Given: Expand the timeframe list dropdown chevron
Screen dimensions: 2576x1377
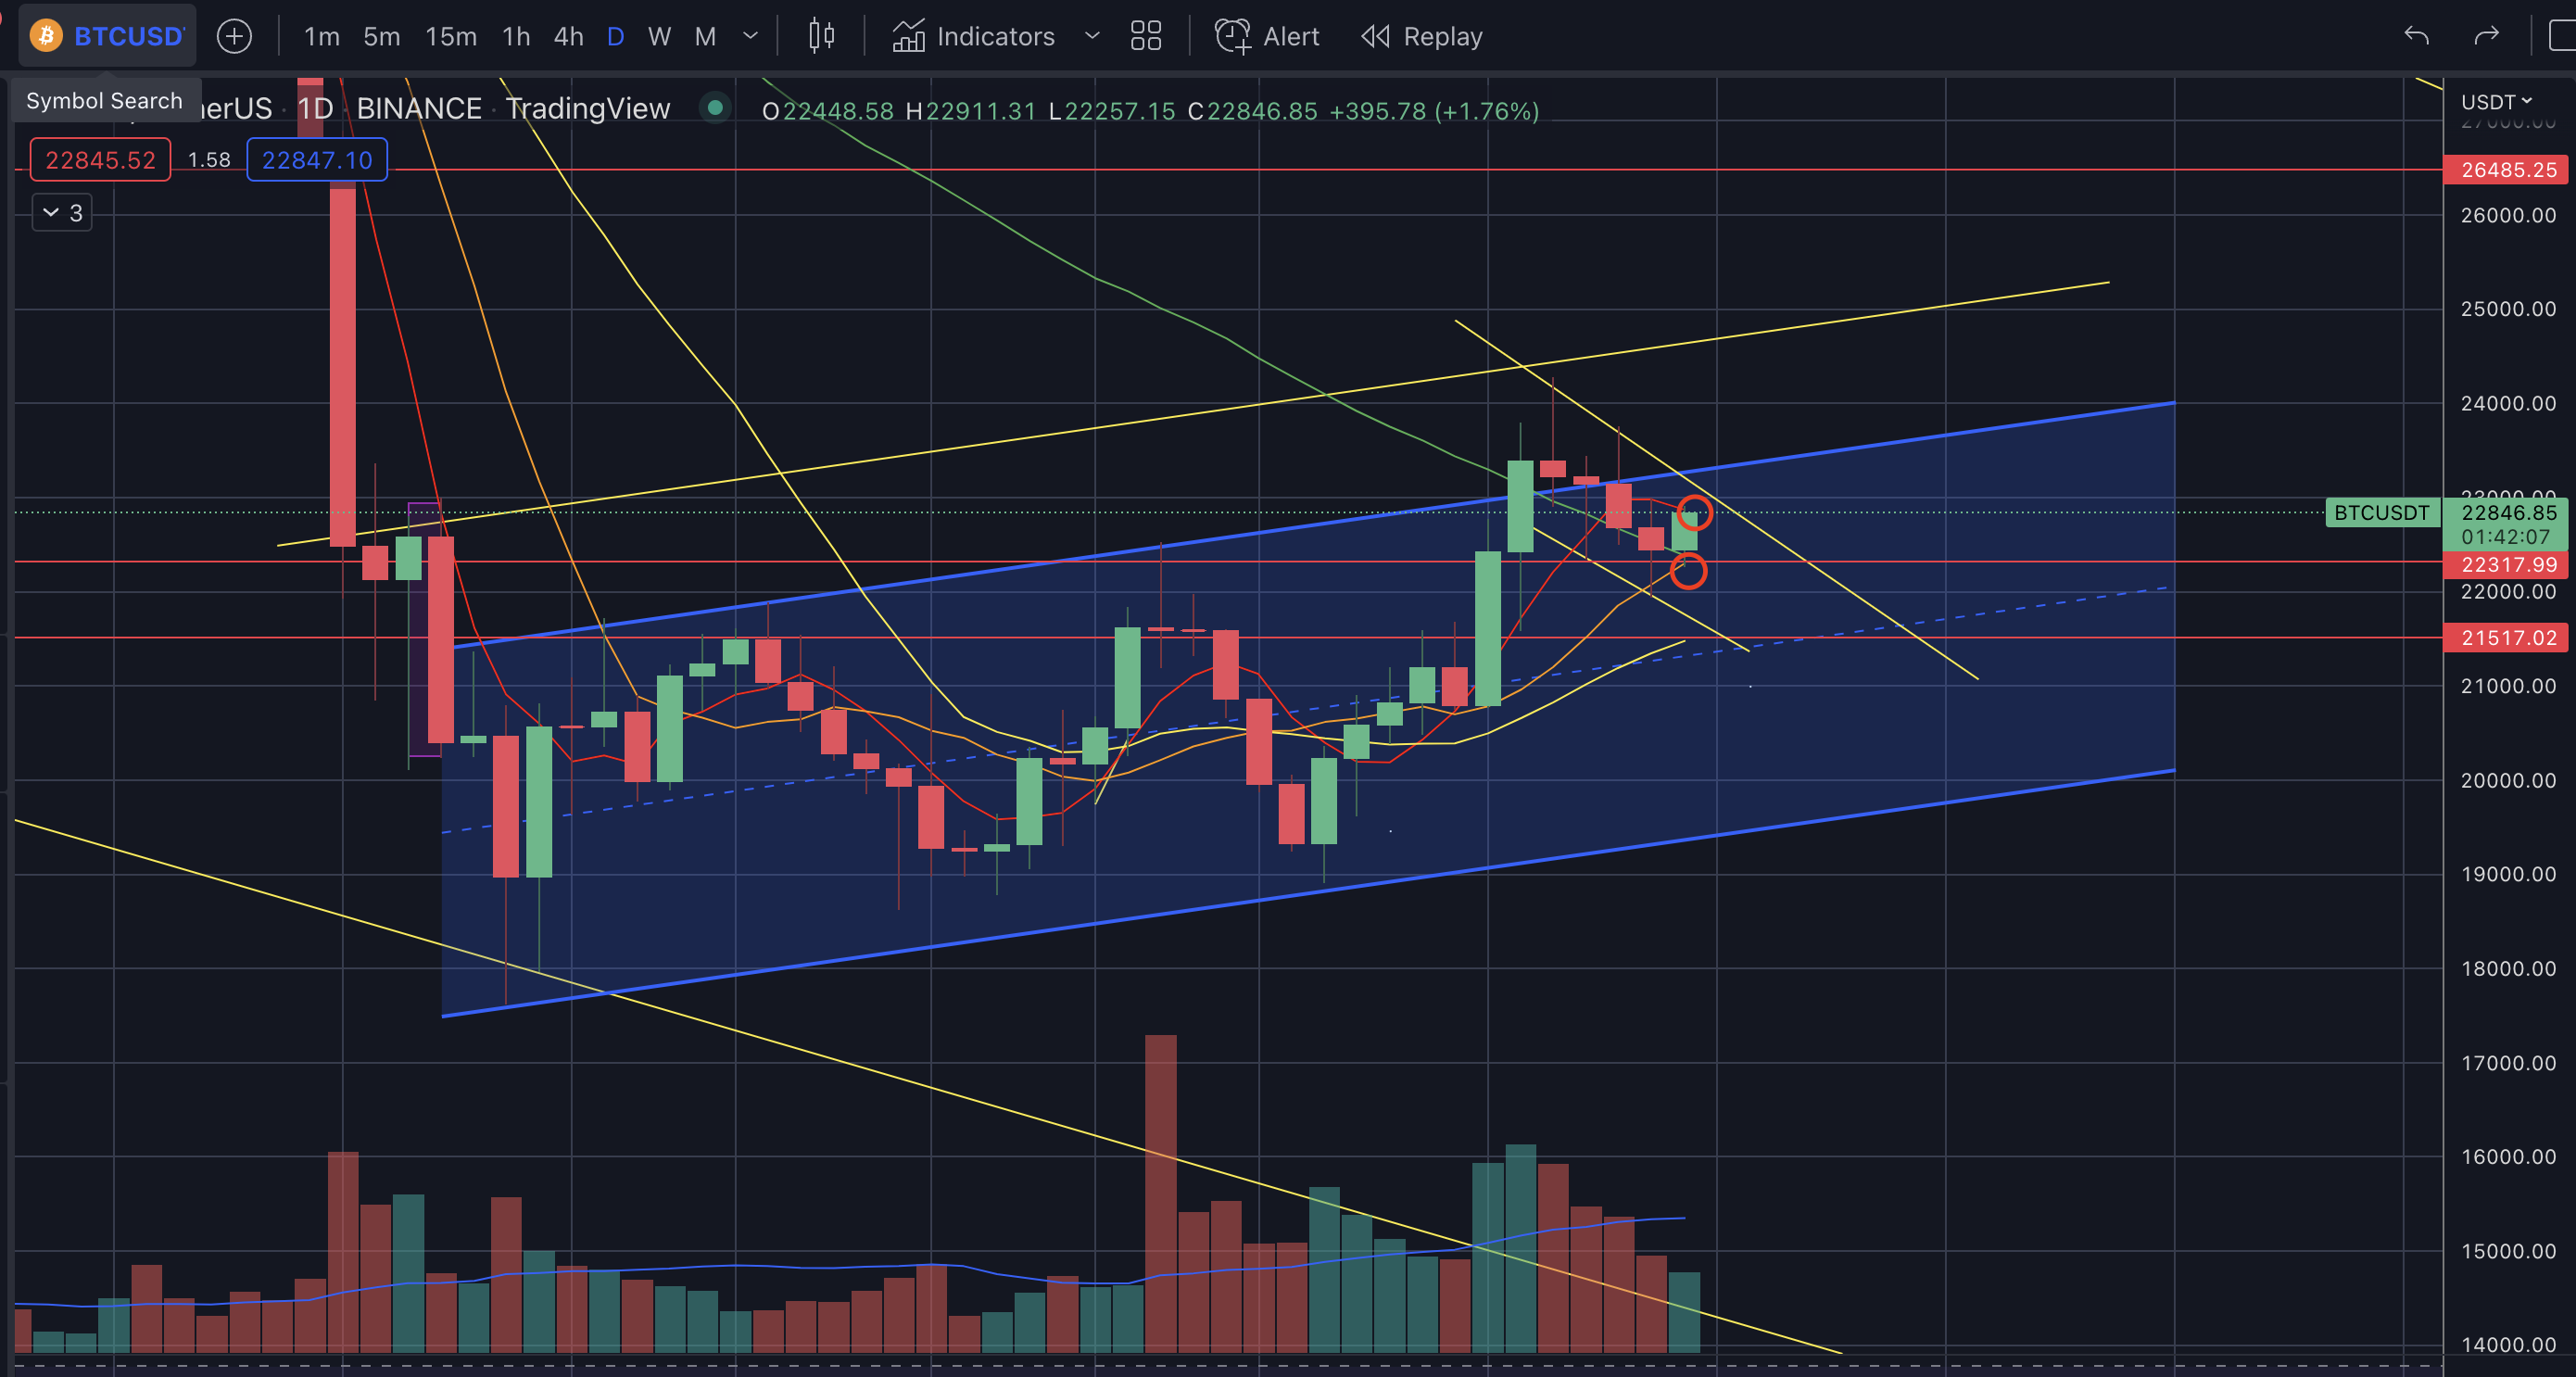Looking at the screenshot, I should pos(751,37).
